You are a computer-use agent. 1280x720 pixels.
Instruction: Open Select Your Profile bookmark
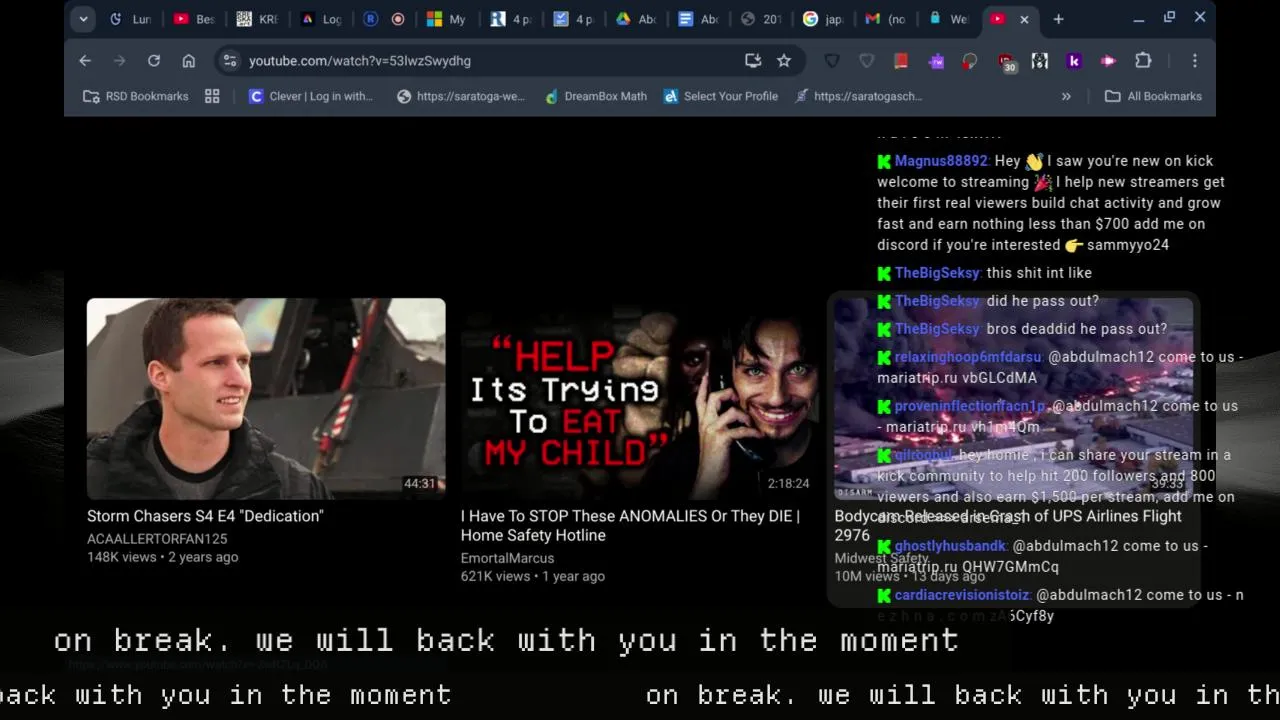(x=720, y=96)
